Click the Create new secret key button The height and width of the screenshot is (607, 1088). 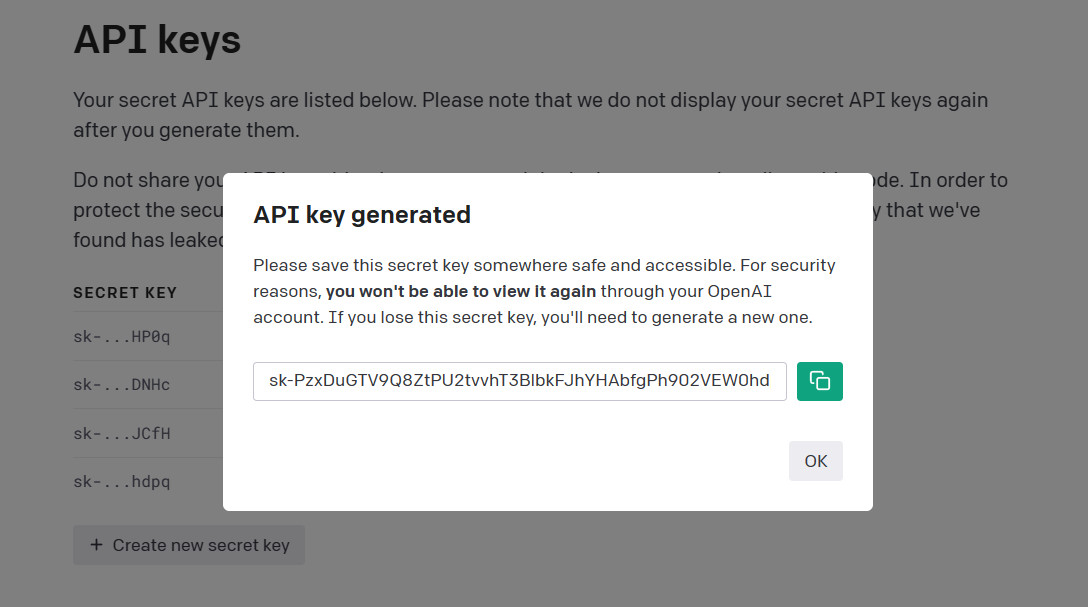[x=189, y=545]
